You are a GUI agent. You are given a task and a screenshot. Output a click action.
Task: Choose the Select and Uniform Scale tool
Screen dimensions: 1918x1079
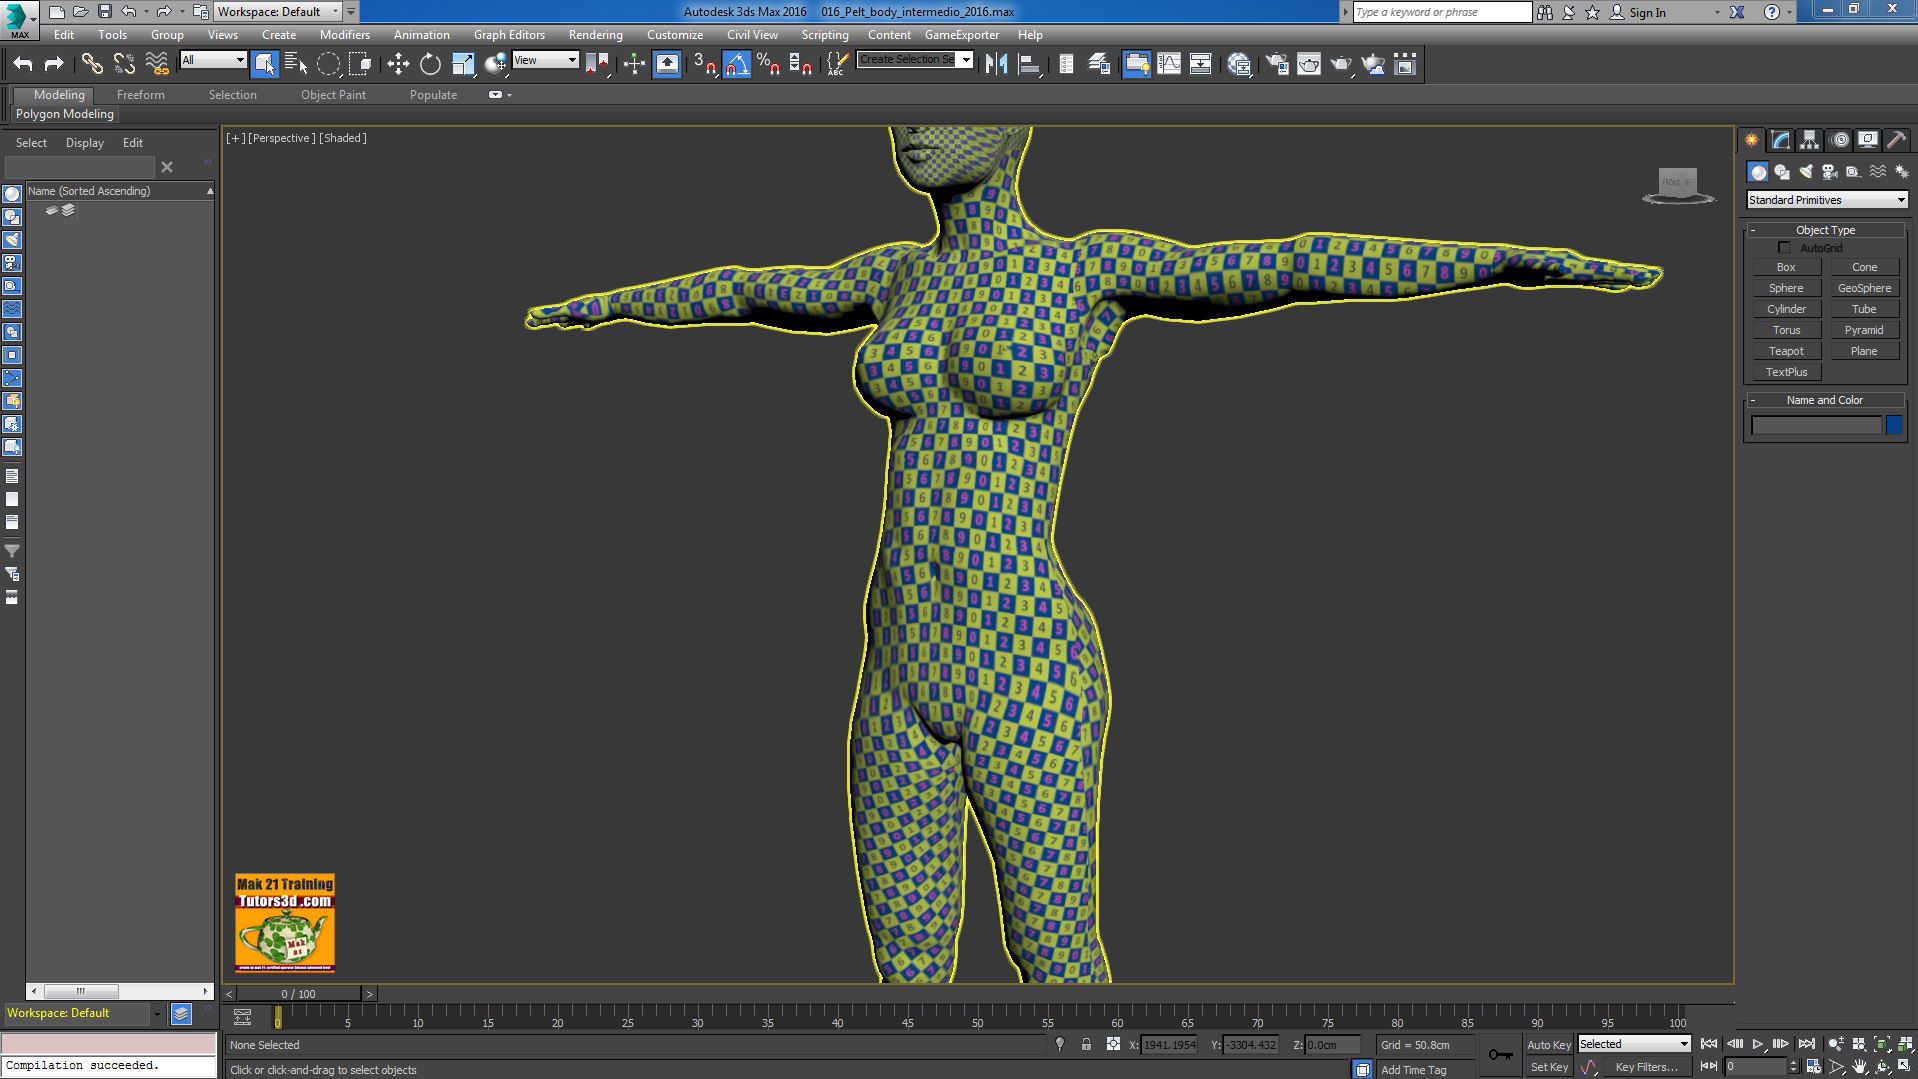463,64
